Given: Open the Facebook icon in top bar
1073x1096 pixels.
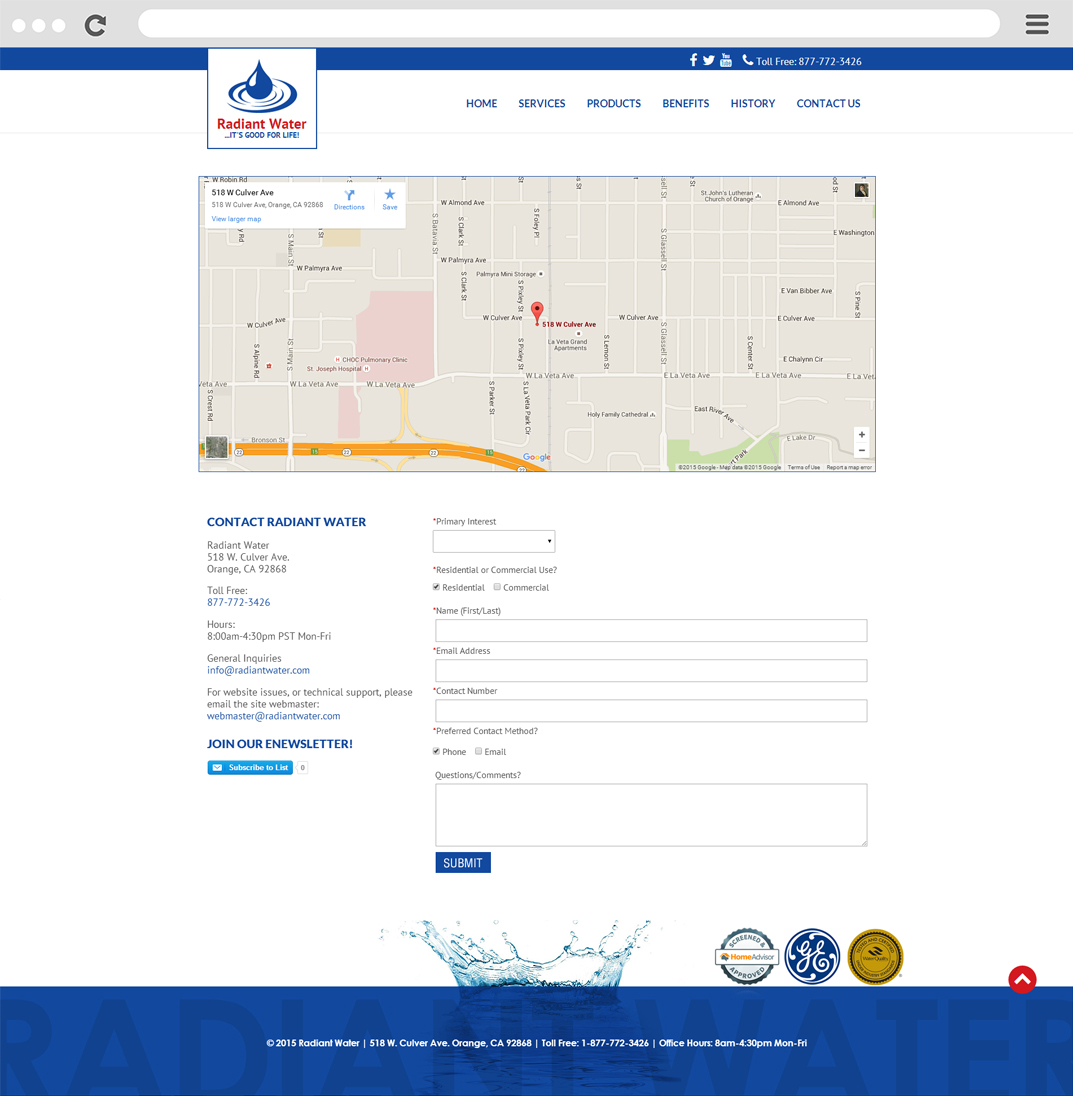Looking at the screenshot, I should tap(693, 61).
